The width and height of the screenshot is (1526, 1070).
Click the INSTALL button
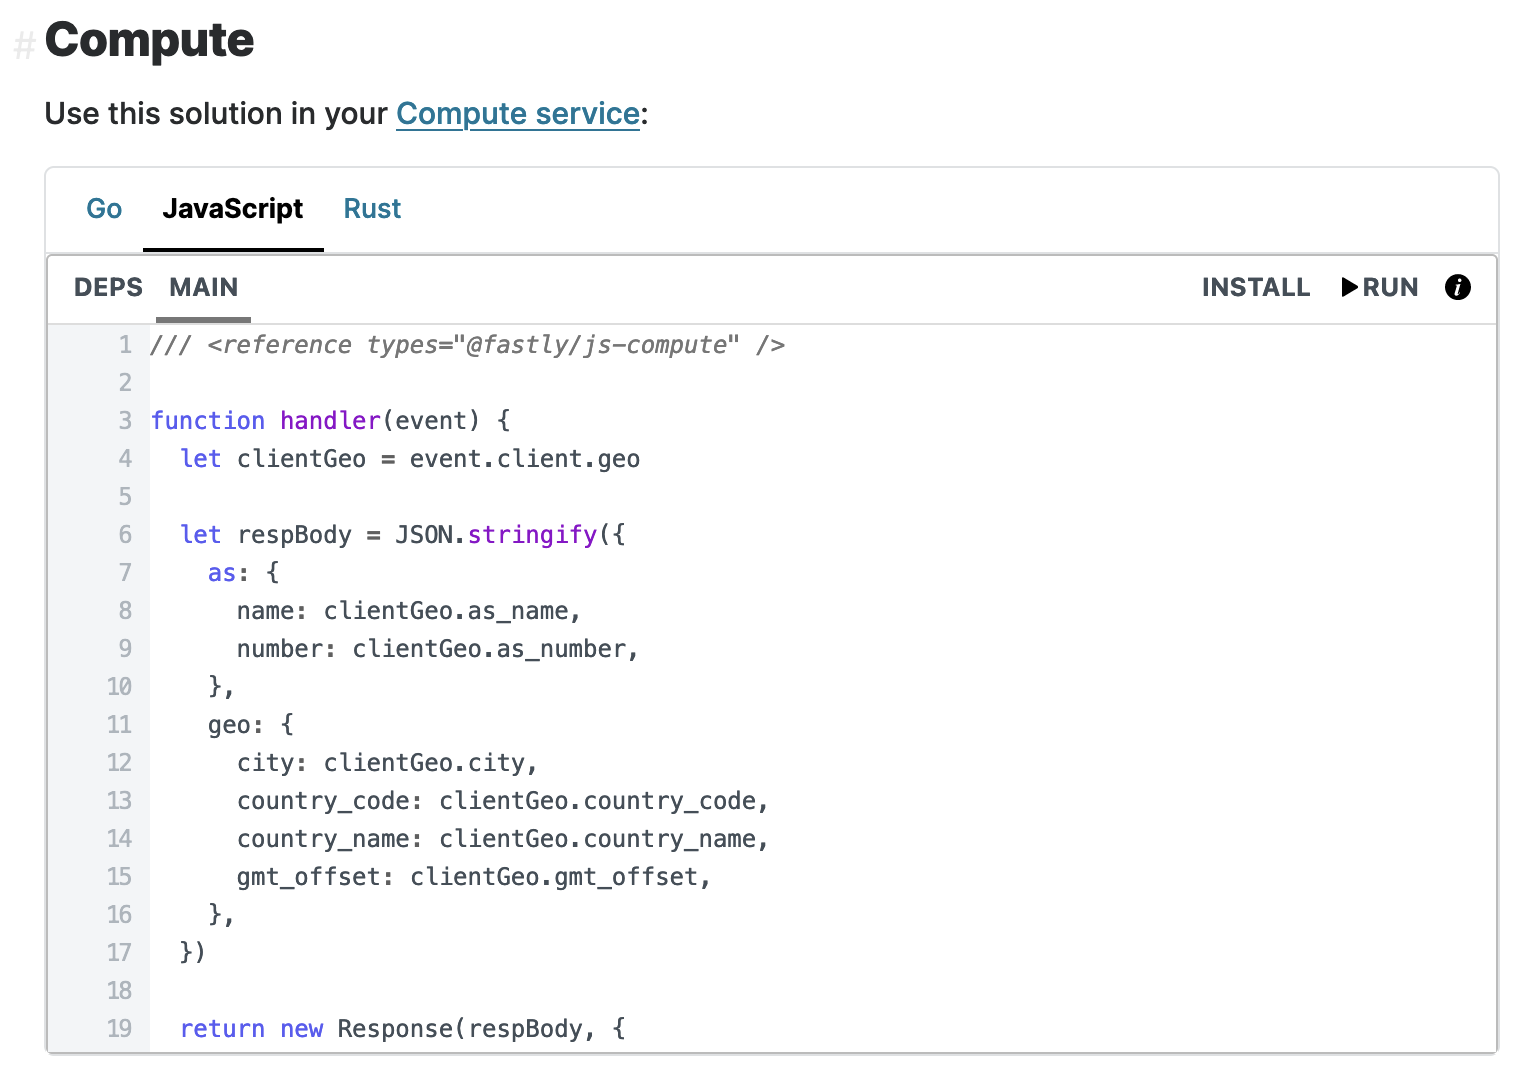[x=1256, y=288]
